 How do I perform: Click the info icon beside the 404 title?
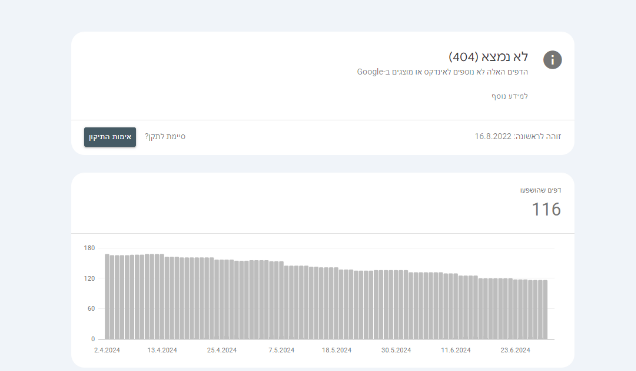(552, 60)
